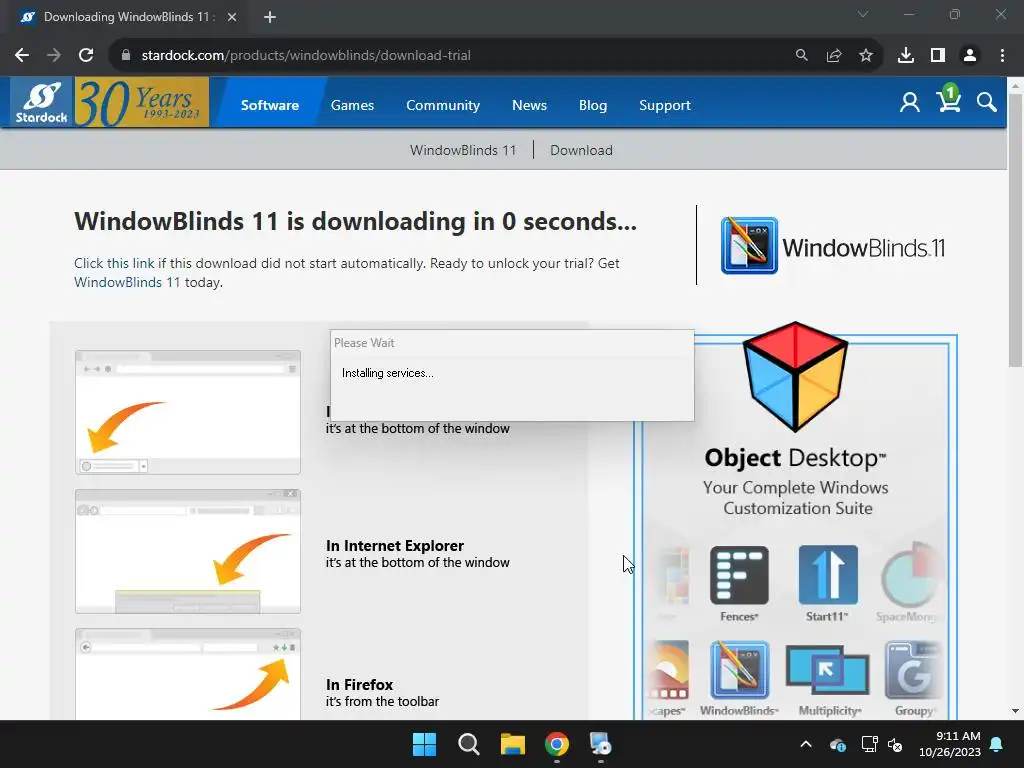
Task: Toggle the Chrome side panel icon
Action: (x=938, y=56)
